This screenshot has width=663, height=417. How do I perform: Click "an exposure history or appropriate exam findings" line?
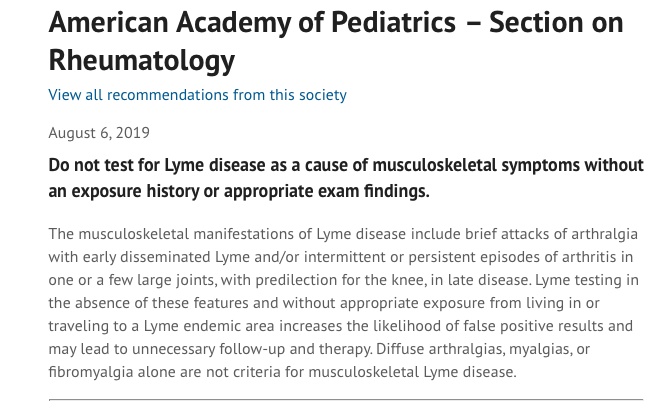[x=239, y=191]
